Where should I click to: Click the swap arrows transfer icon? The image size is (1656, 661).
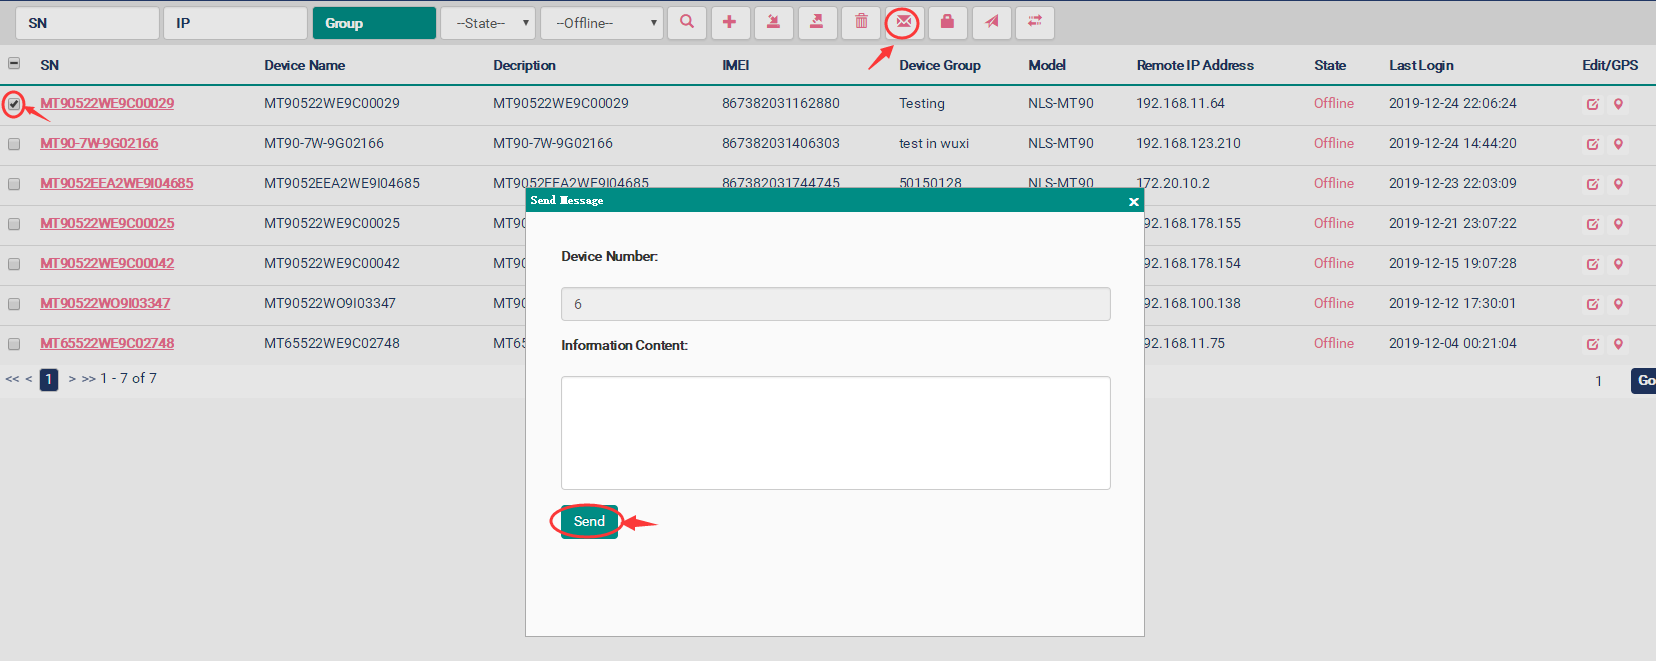tap(1035, 22)
